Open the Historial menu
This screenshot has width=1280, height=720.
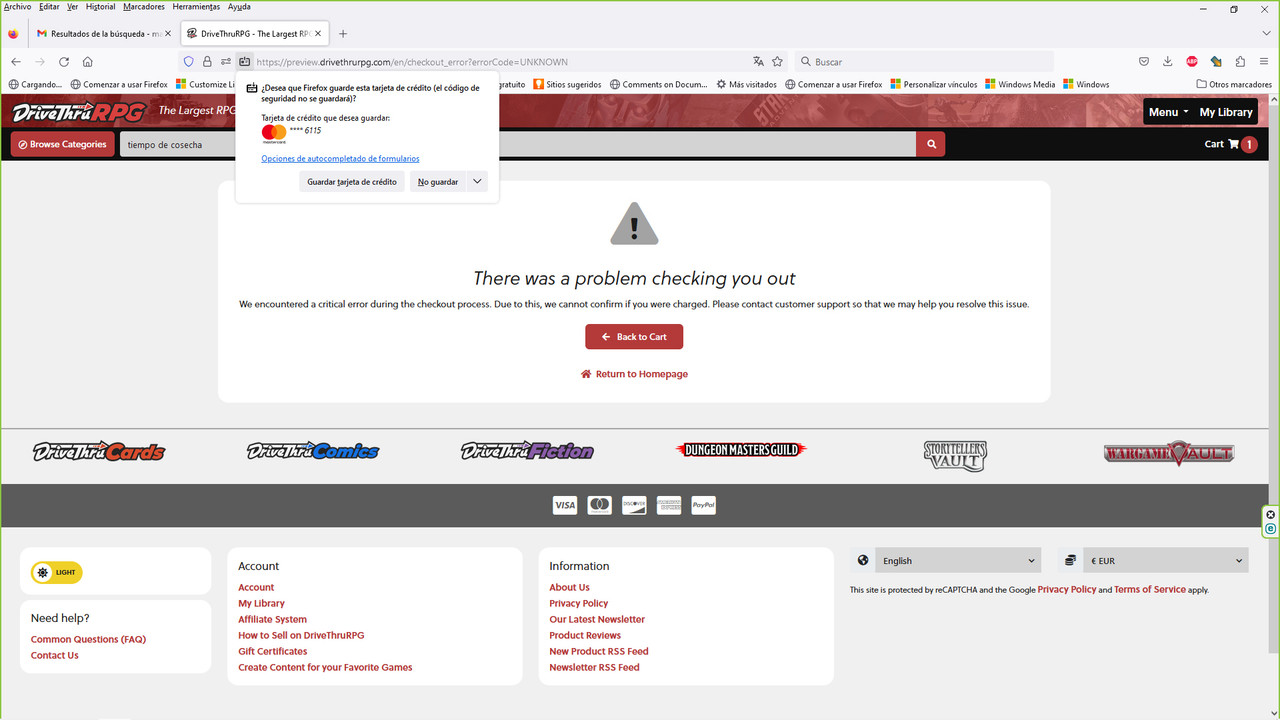point(100,7)
